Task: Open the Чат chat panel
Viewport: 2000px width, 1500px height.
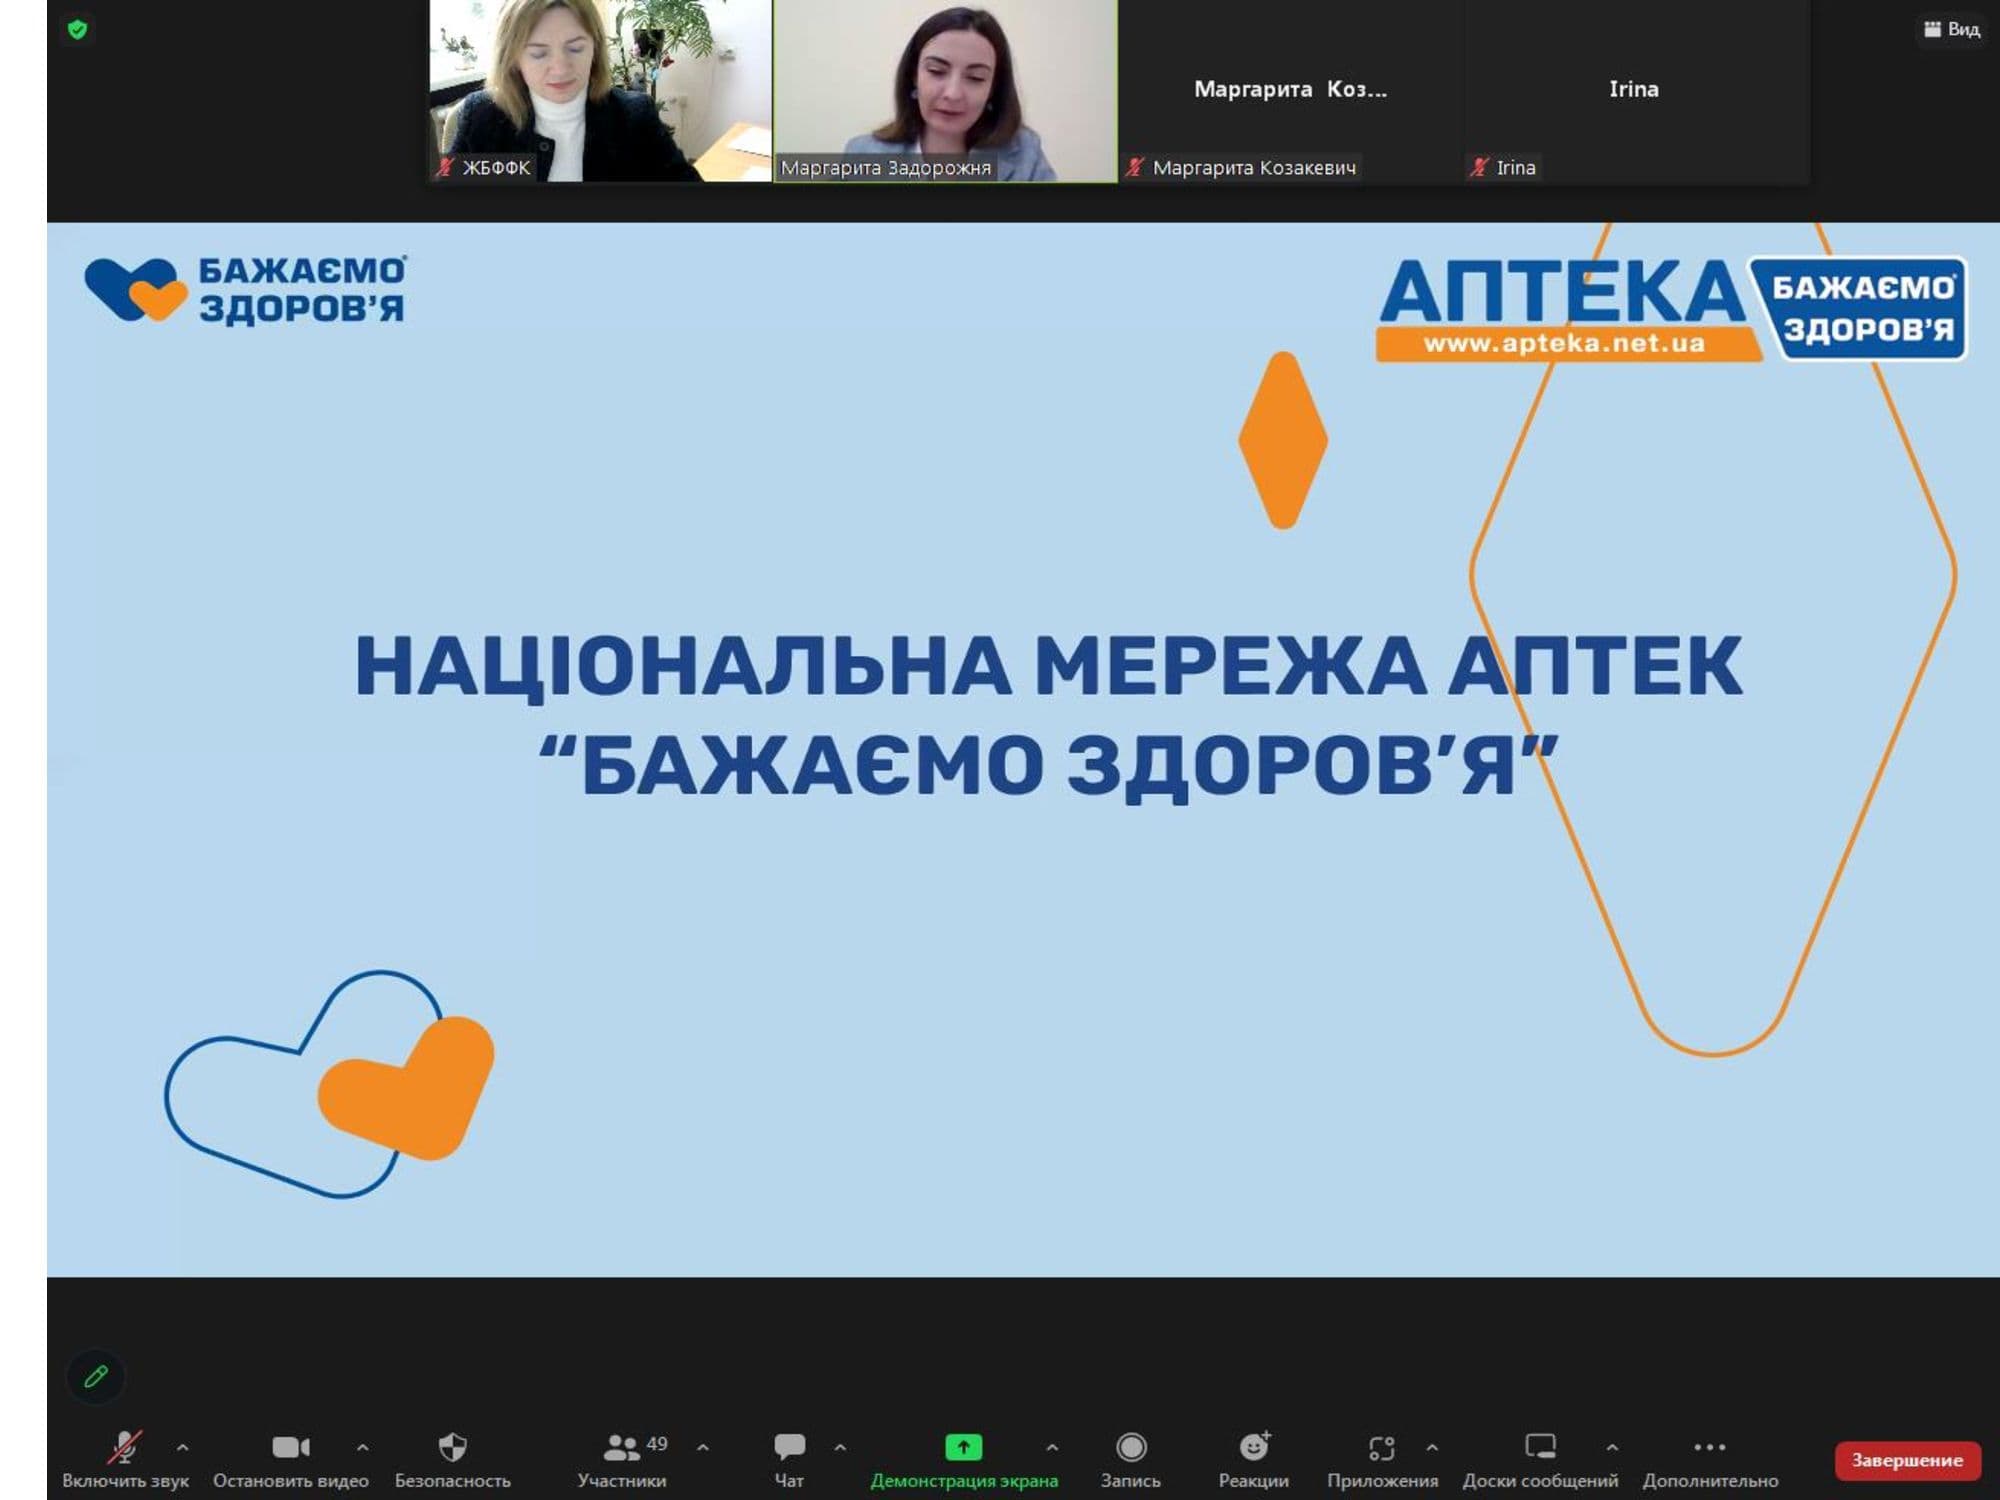Action: (789, 1460)
